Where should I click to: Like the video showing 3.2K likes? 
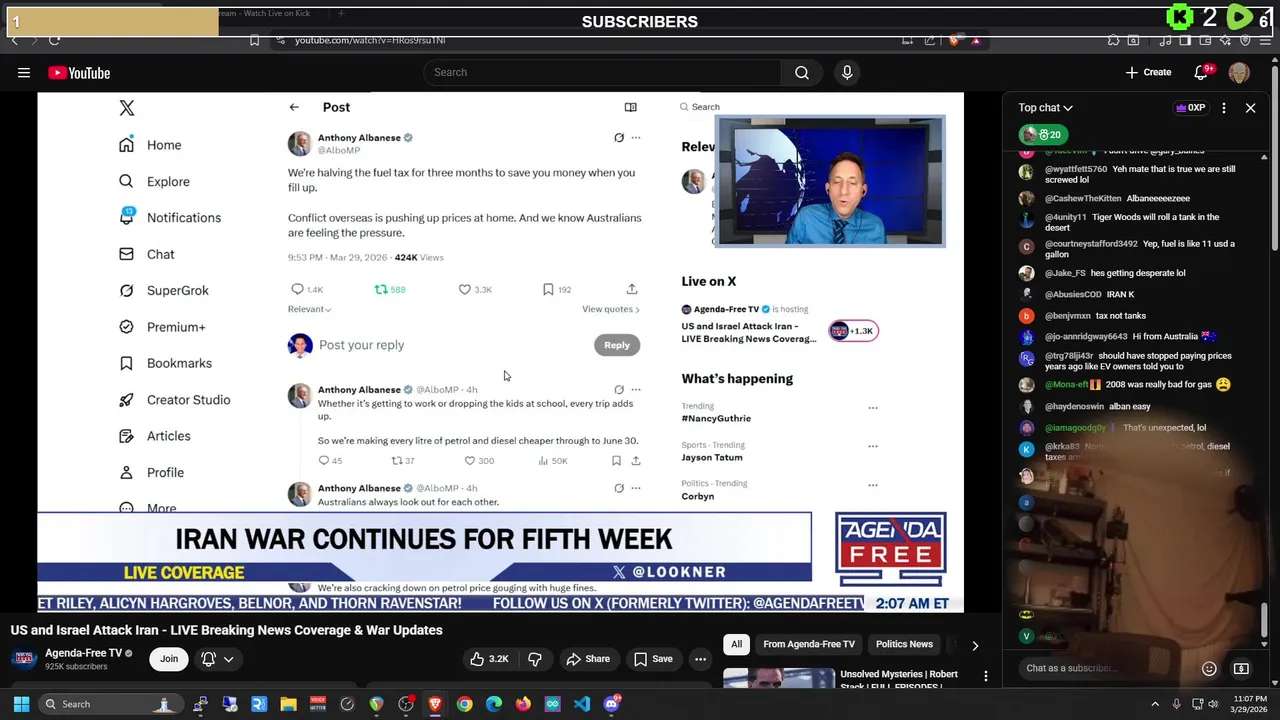coord(490,659)
